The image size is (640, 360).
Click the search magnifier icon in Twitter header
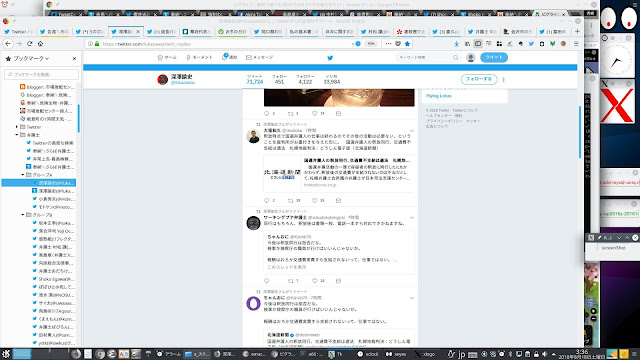pyautogui.click(x=456, y=58)
